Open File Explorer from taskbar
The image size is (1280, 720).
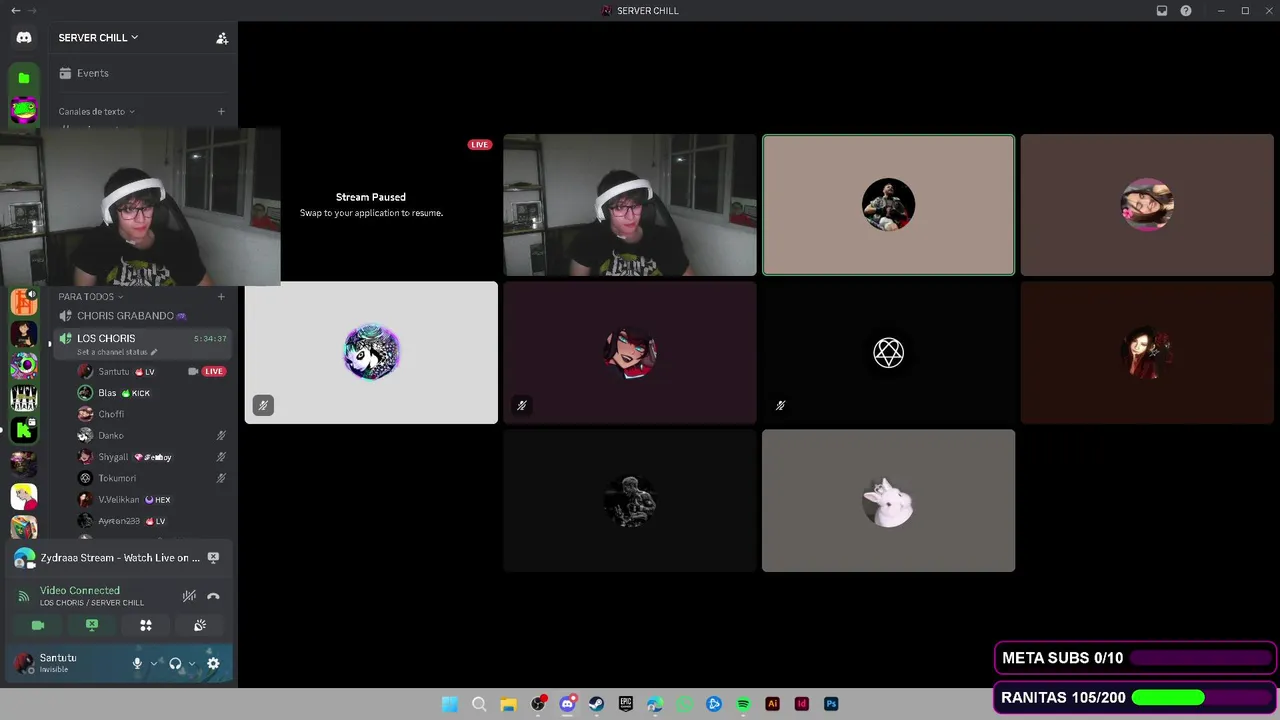(508, 704)
